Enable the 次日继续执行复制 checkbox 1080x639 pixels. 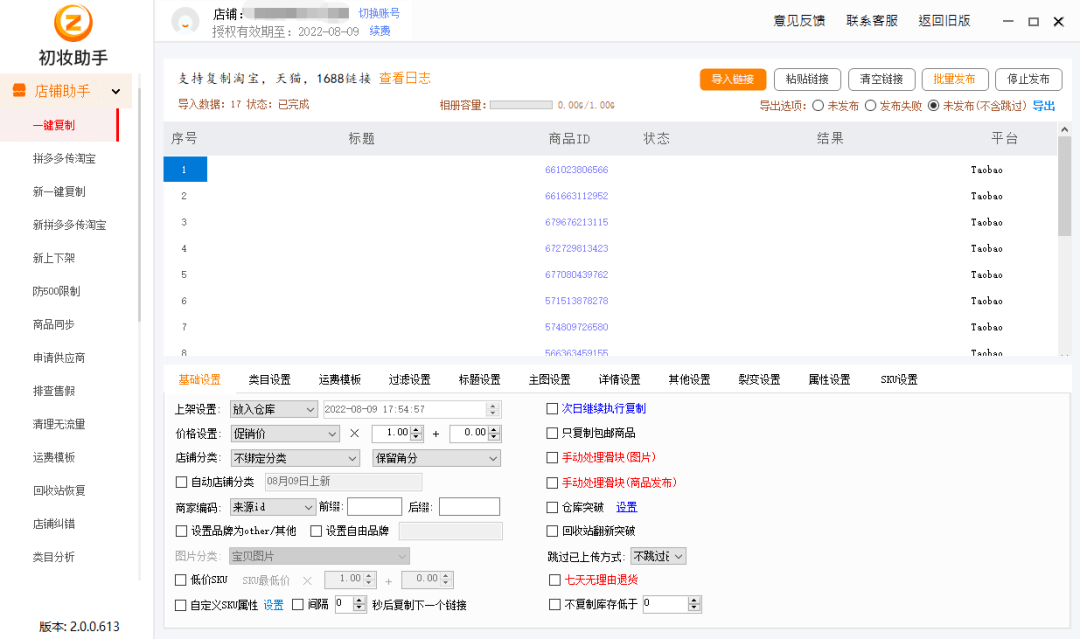pos(552,409)
